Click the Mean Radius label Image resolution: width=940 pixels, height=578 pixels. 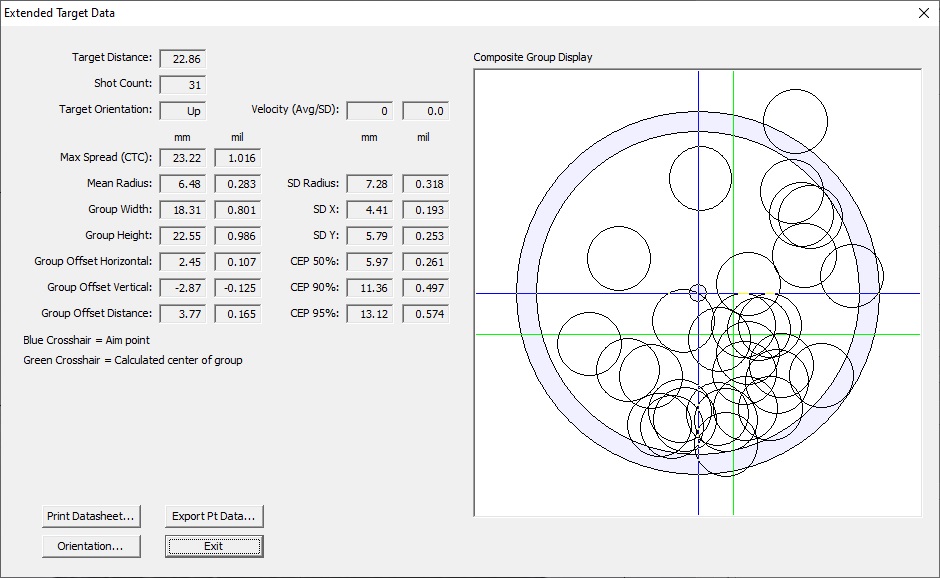point(119,183)
